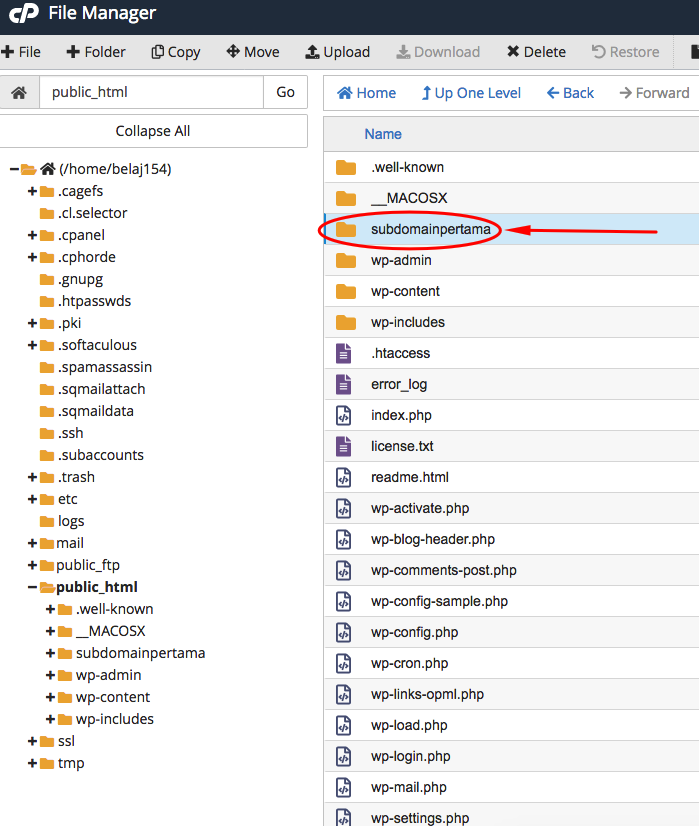
Task: Click the error_log file icon
Action: tap(343, 385)
